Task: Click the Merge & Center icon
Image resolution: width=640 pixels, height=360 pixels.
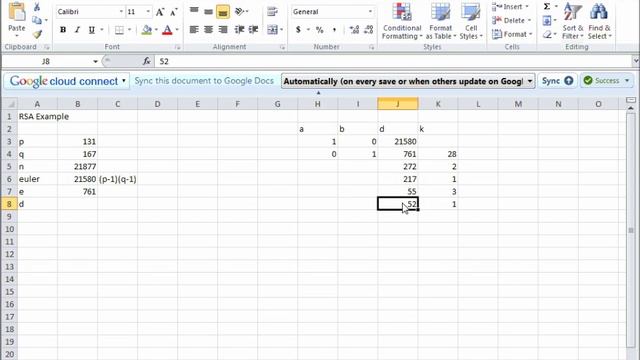Action: click(272, 29)
